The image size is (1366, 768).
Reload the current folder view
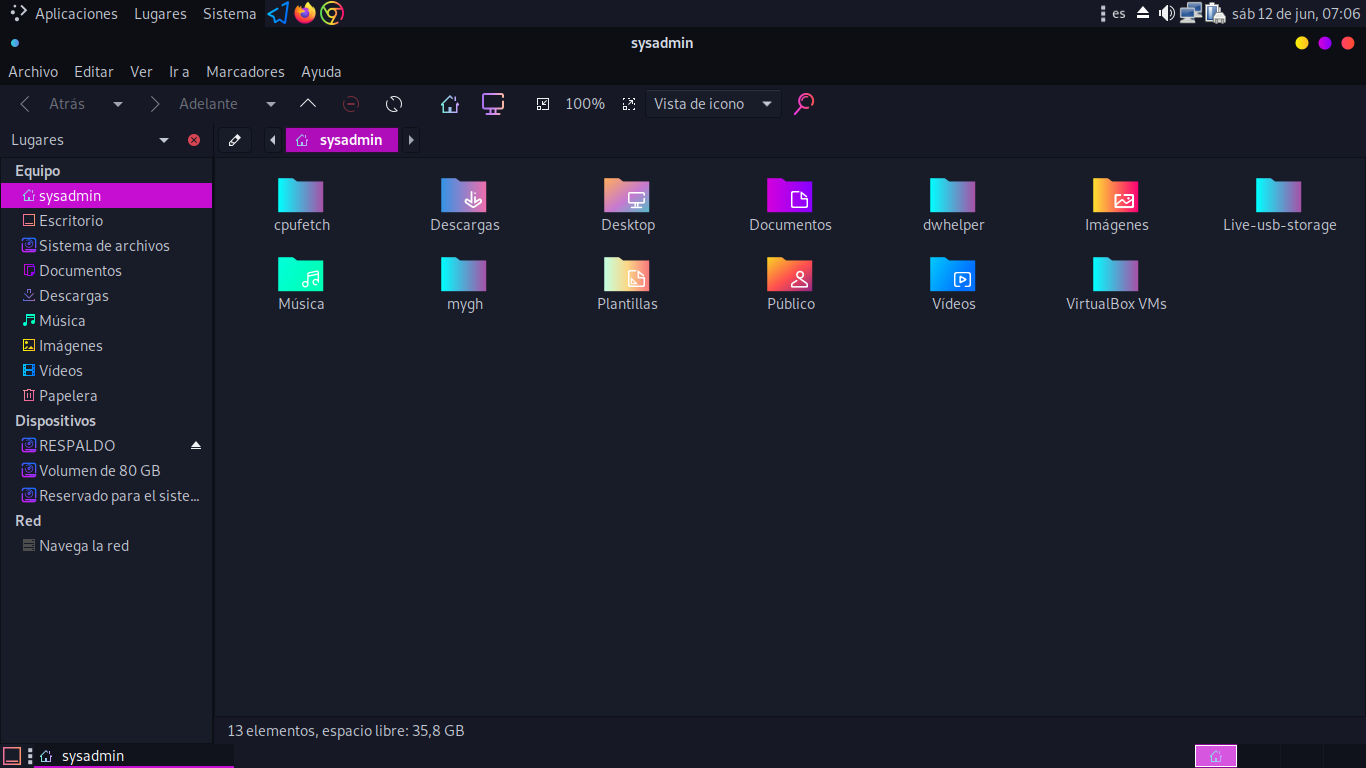(x=394, y=104)
